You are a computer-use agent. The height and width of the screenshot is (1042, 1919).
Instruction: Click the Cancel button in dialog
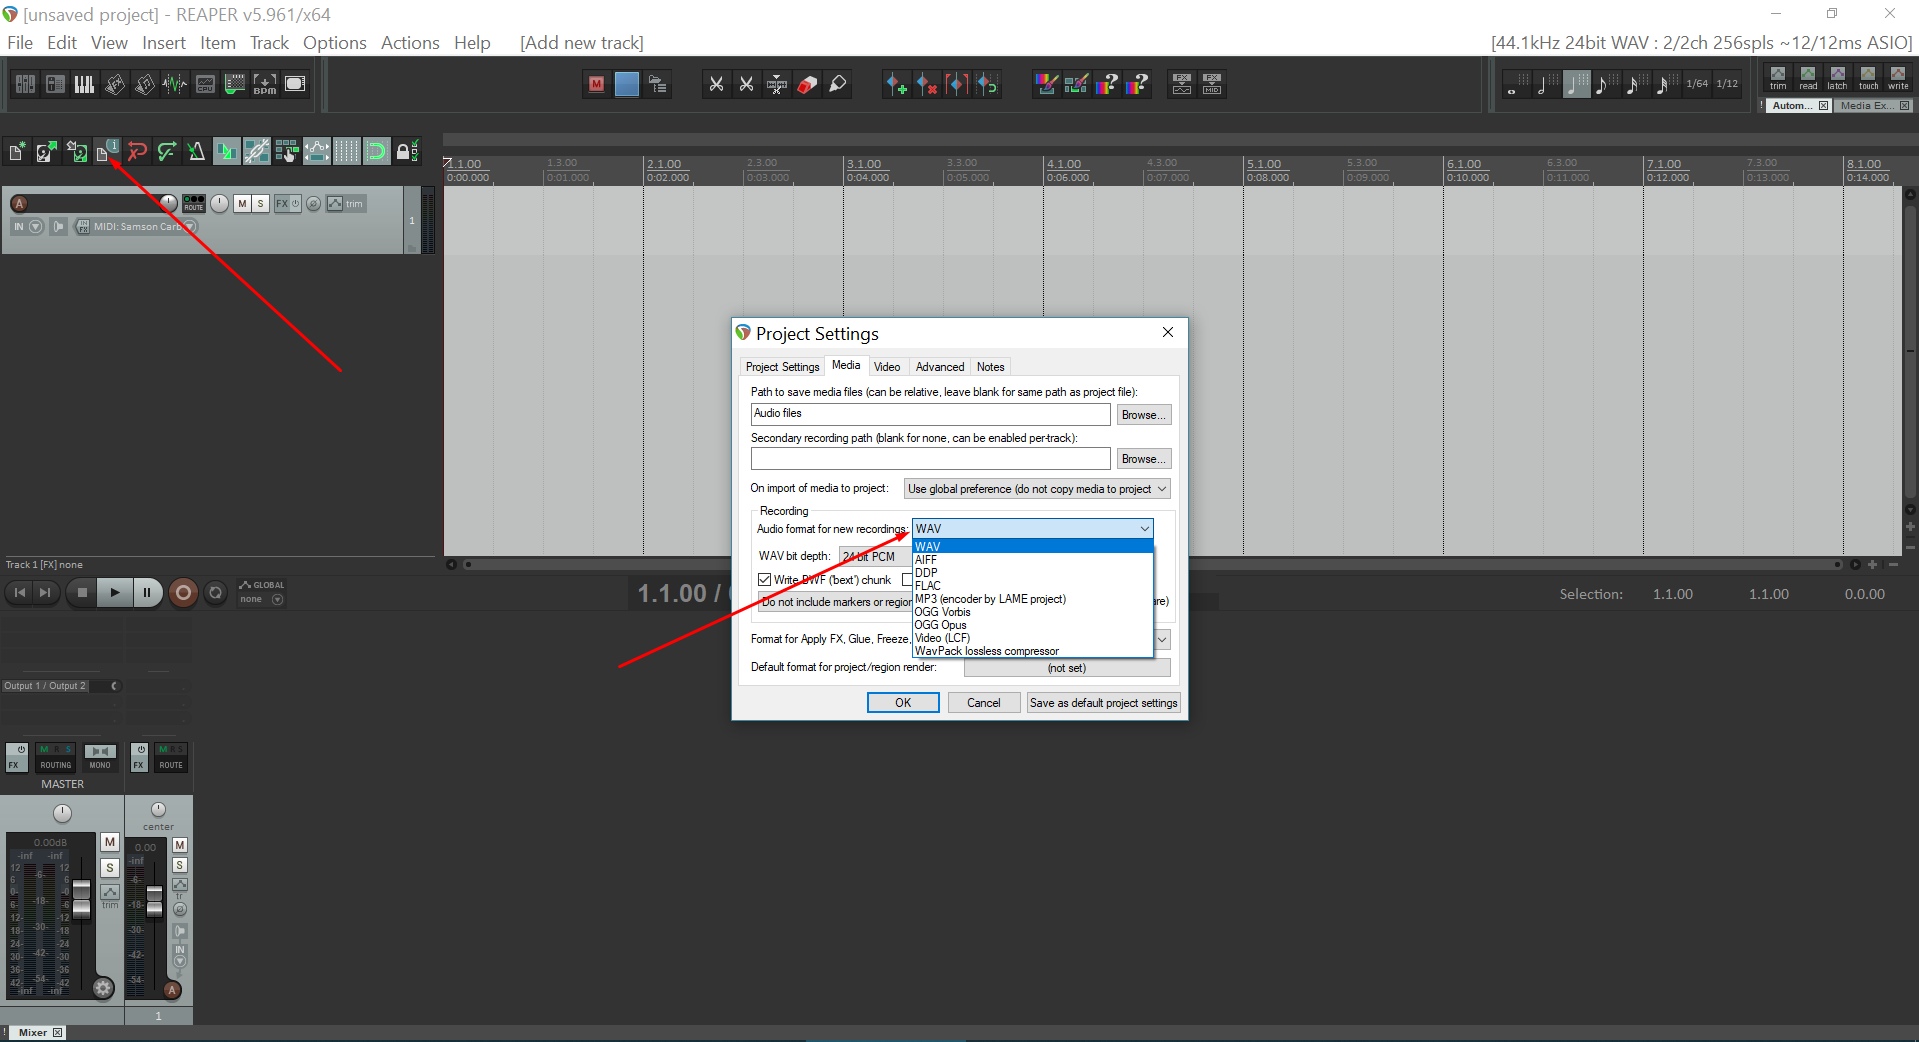click(983, 703)
